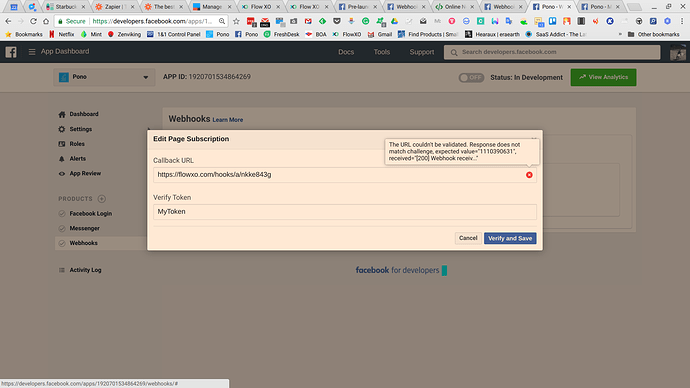Click the red error icon in Callback URL field
The height and width of the screenshot is (388, 690).
[529, 175]
